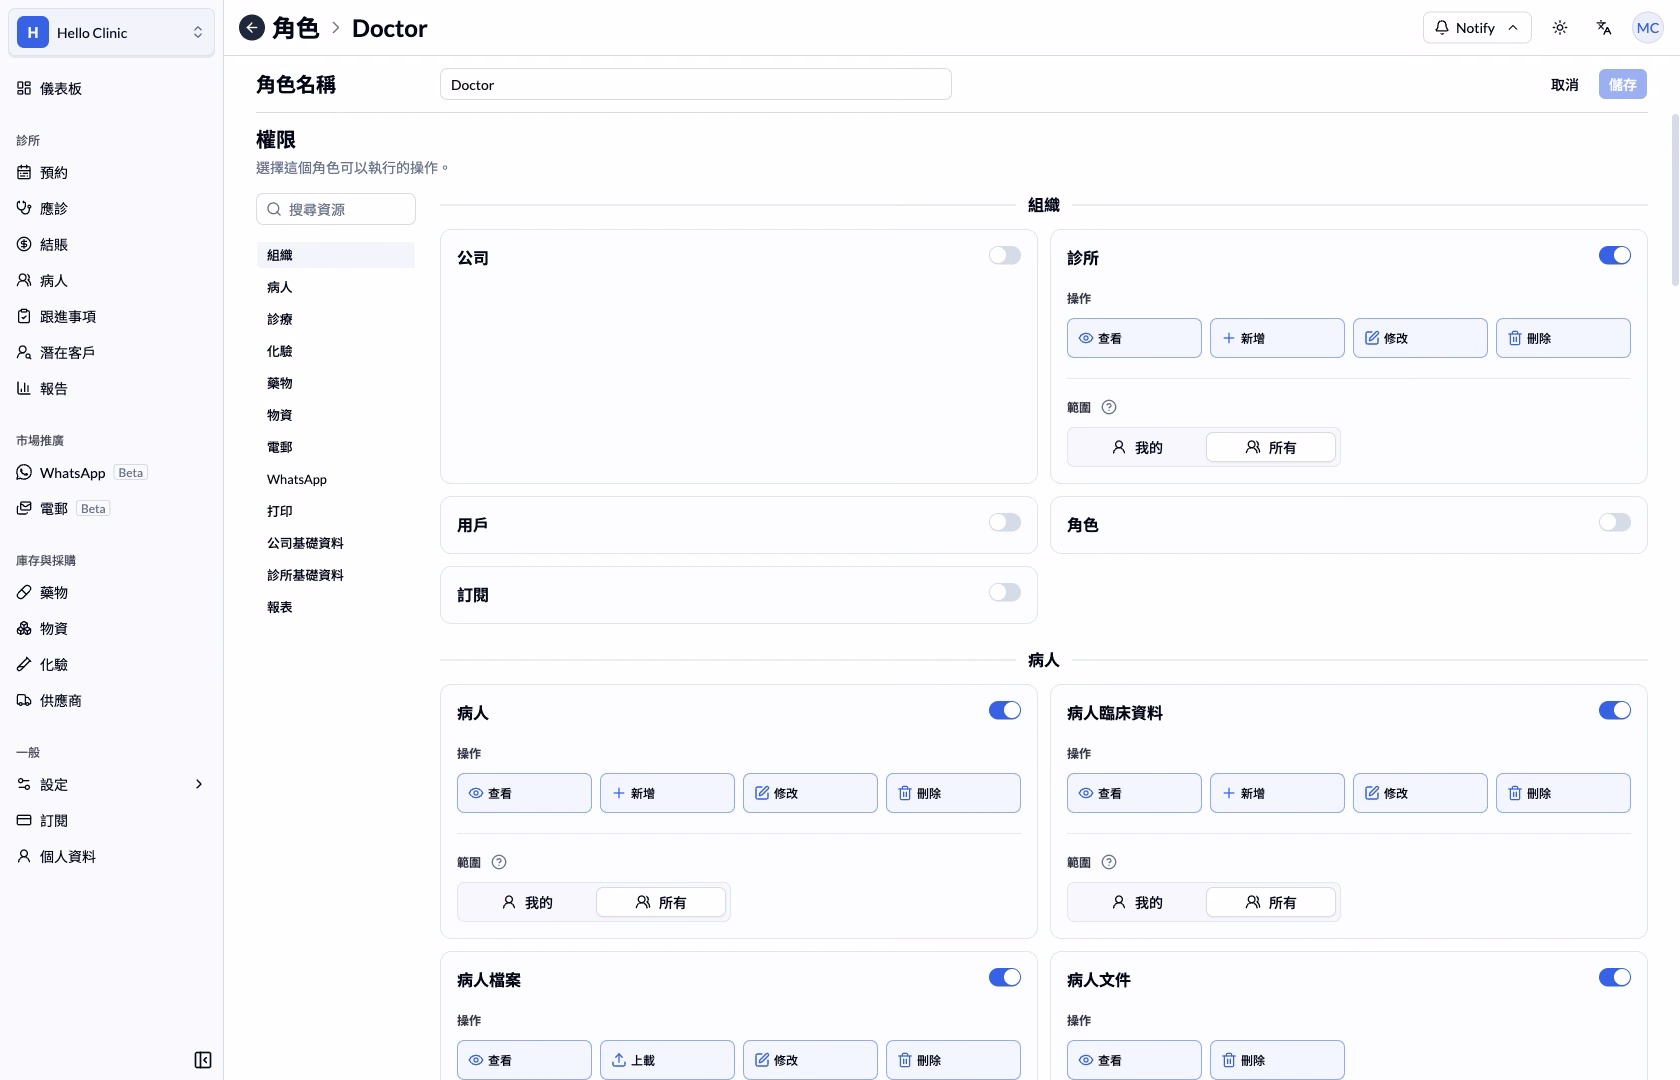Viewport: 1680px width, 1080px height.
Task: Jump to 病人 section in permissions list
Action: pyautogui.click(x=335, y=287)
